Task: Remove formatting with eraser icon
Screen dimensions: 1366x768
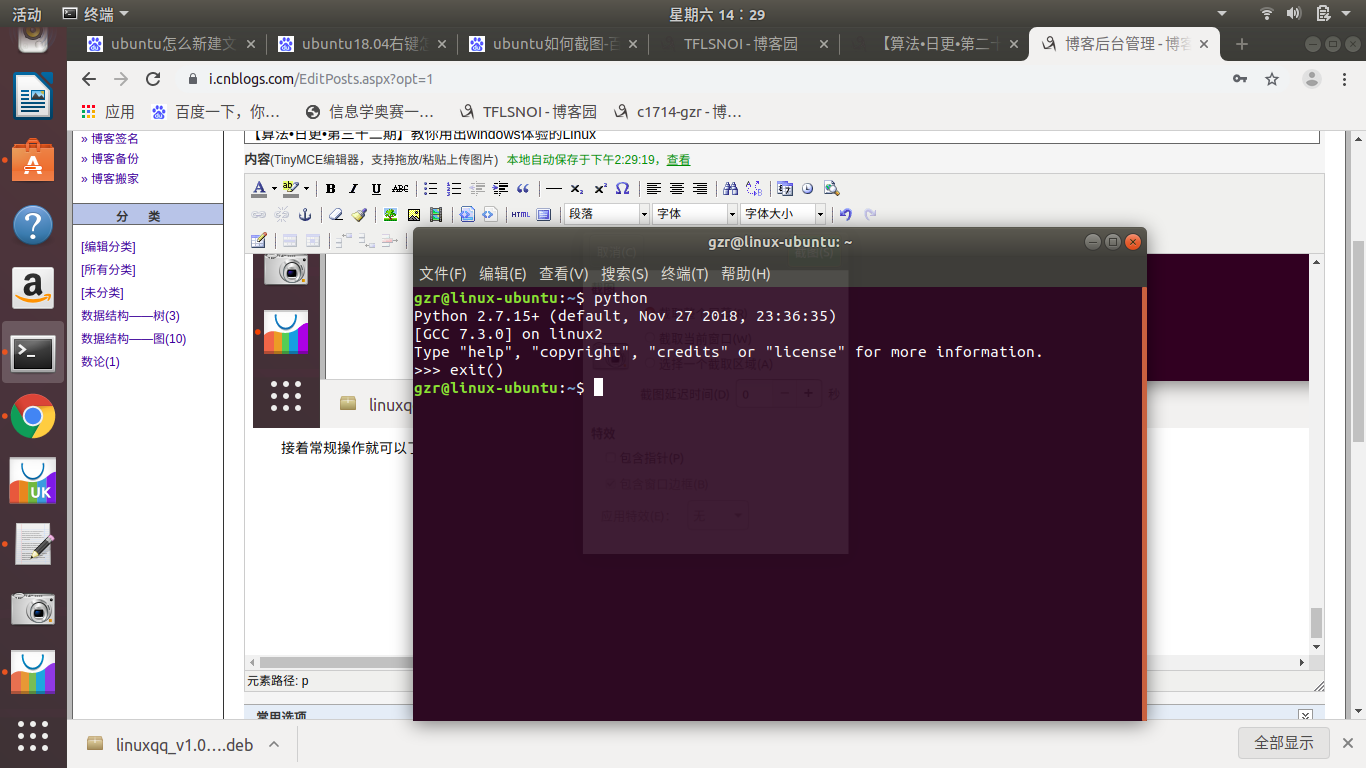Action: pos(336,214)
